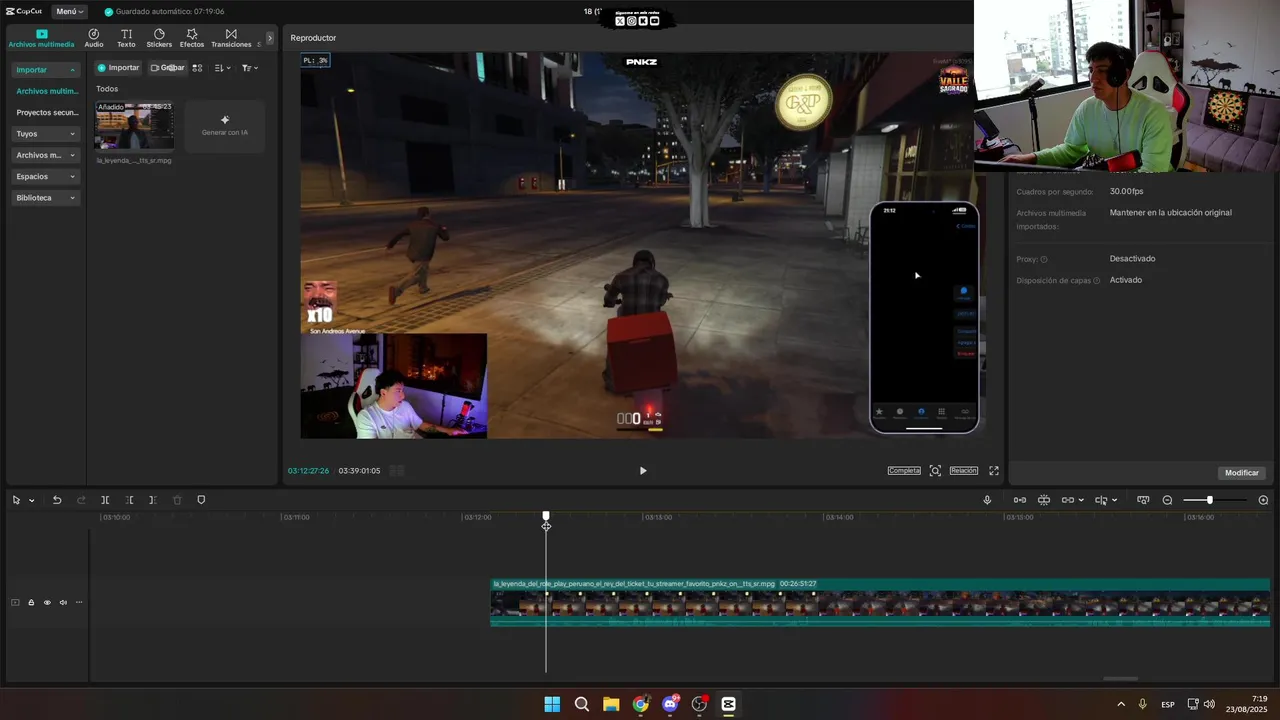Click the timeline playhead handle
This screenshot has width=1280, height=720.
546,517
